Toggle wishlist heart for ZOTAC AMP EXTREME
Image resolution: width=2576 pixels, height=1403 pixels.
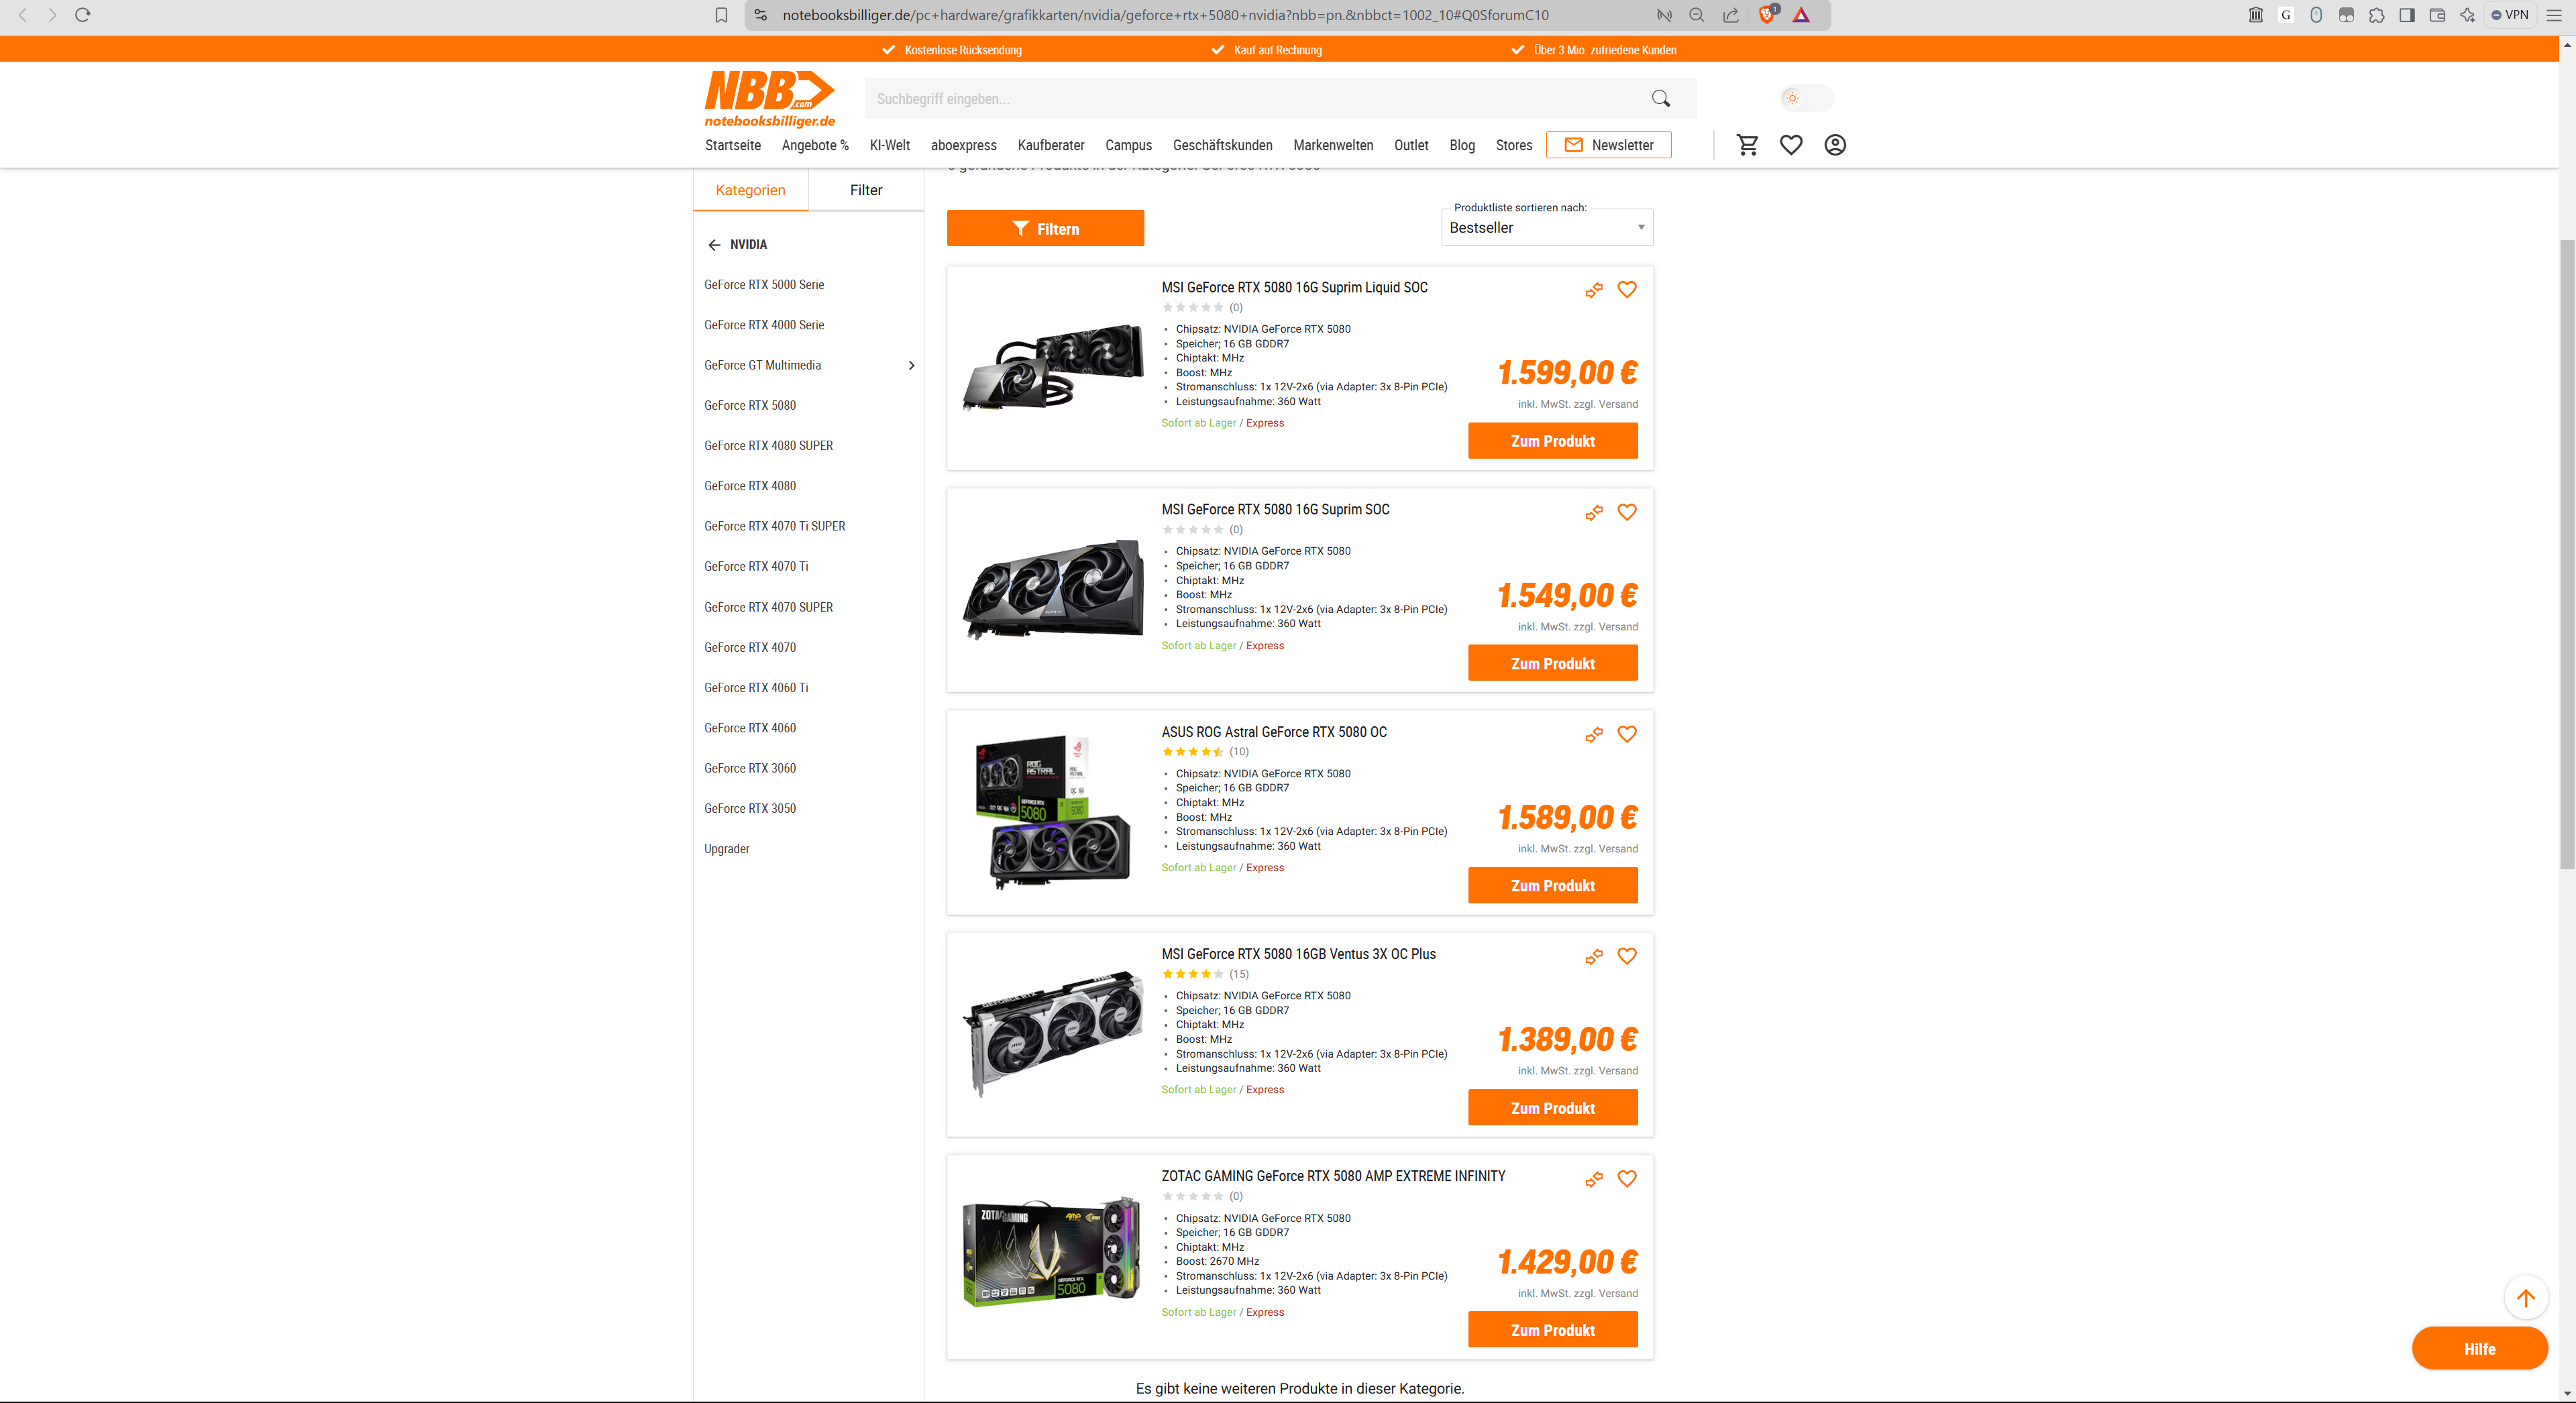tap(1627, 1179)
